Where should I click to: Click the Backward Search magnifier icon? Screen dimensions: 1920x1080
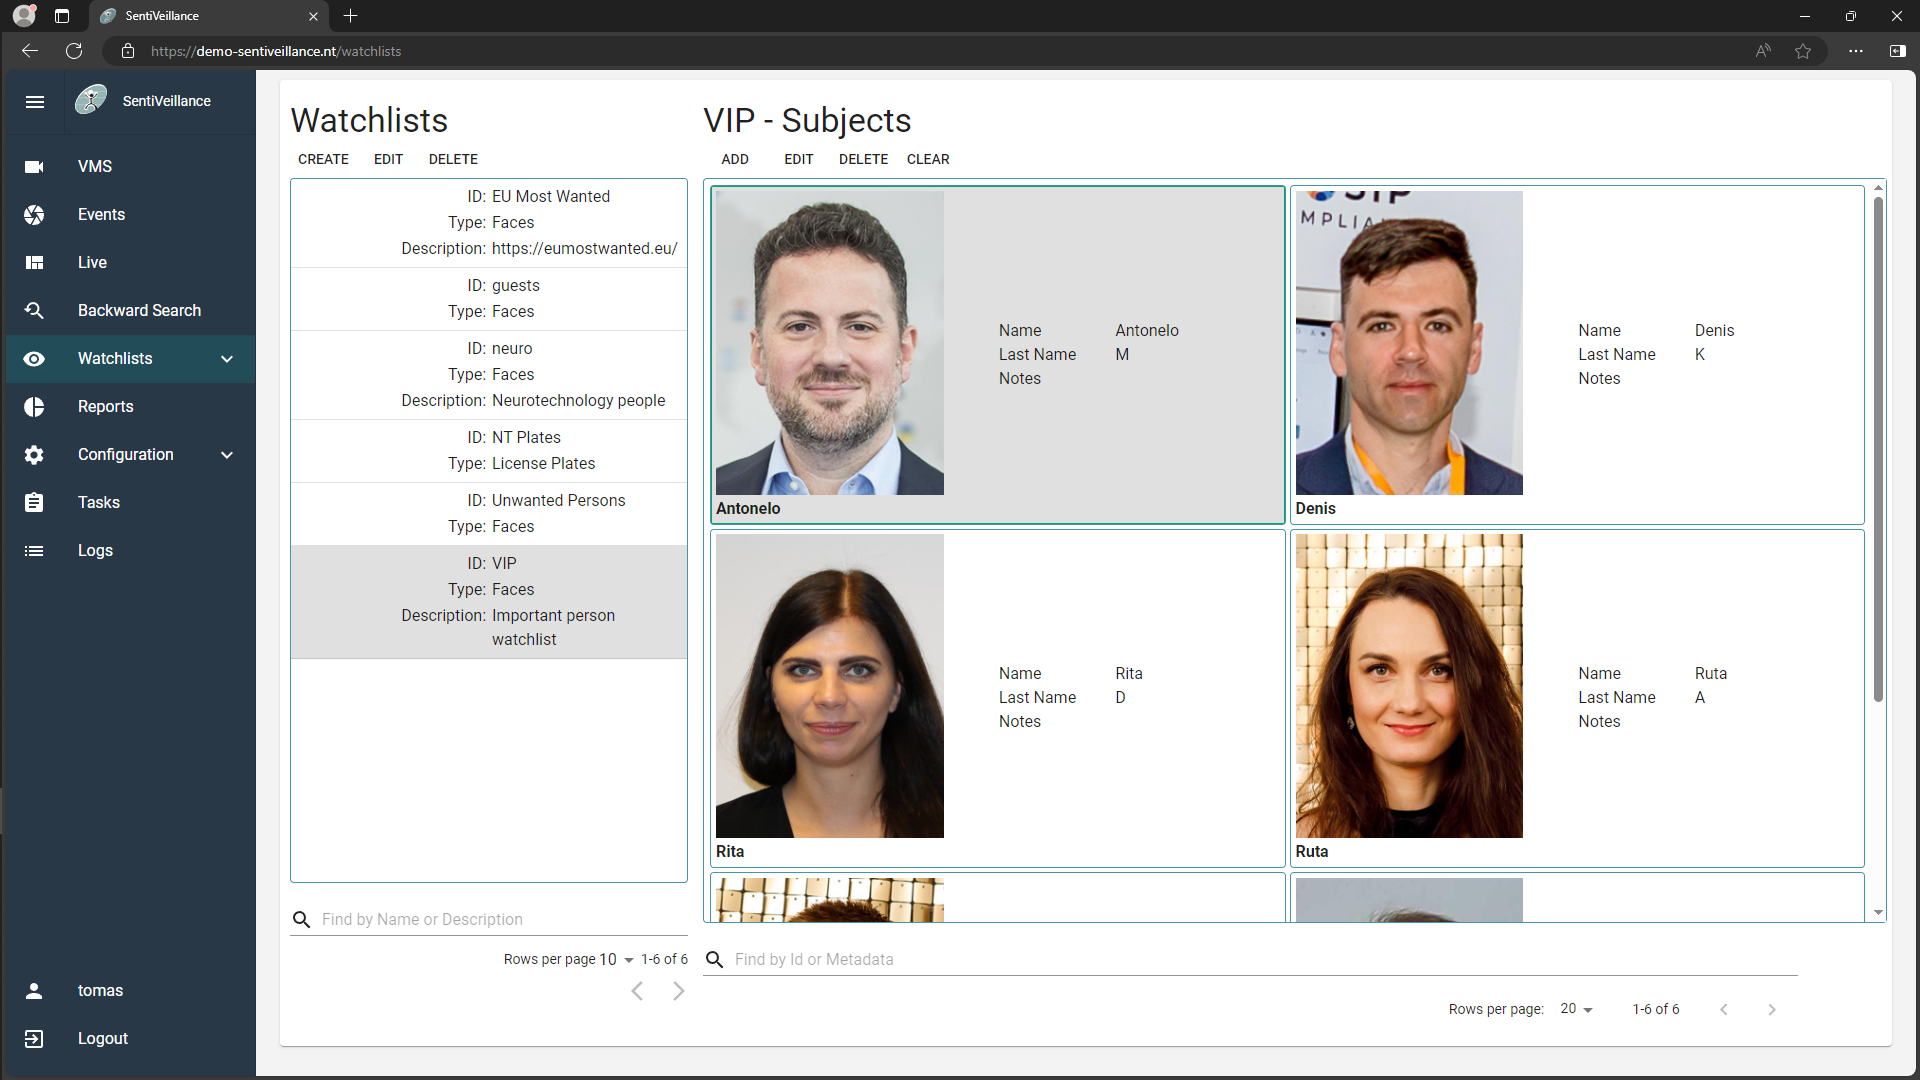(34, 310)
